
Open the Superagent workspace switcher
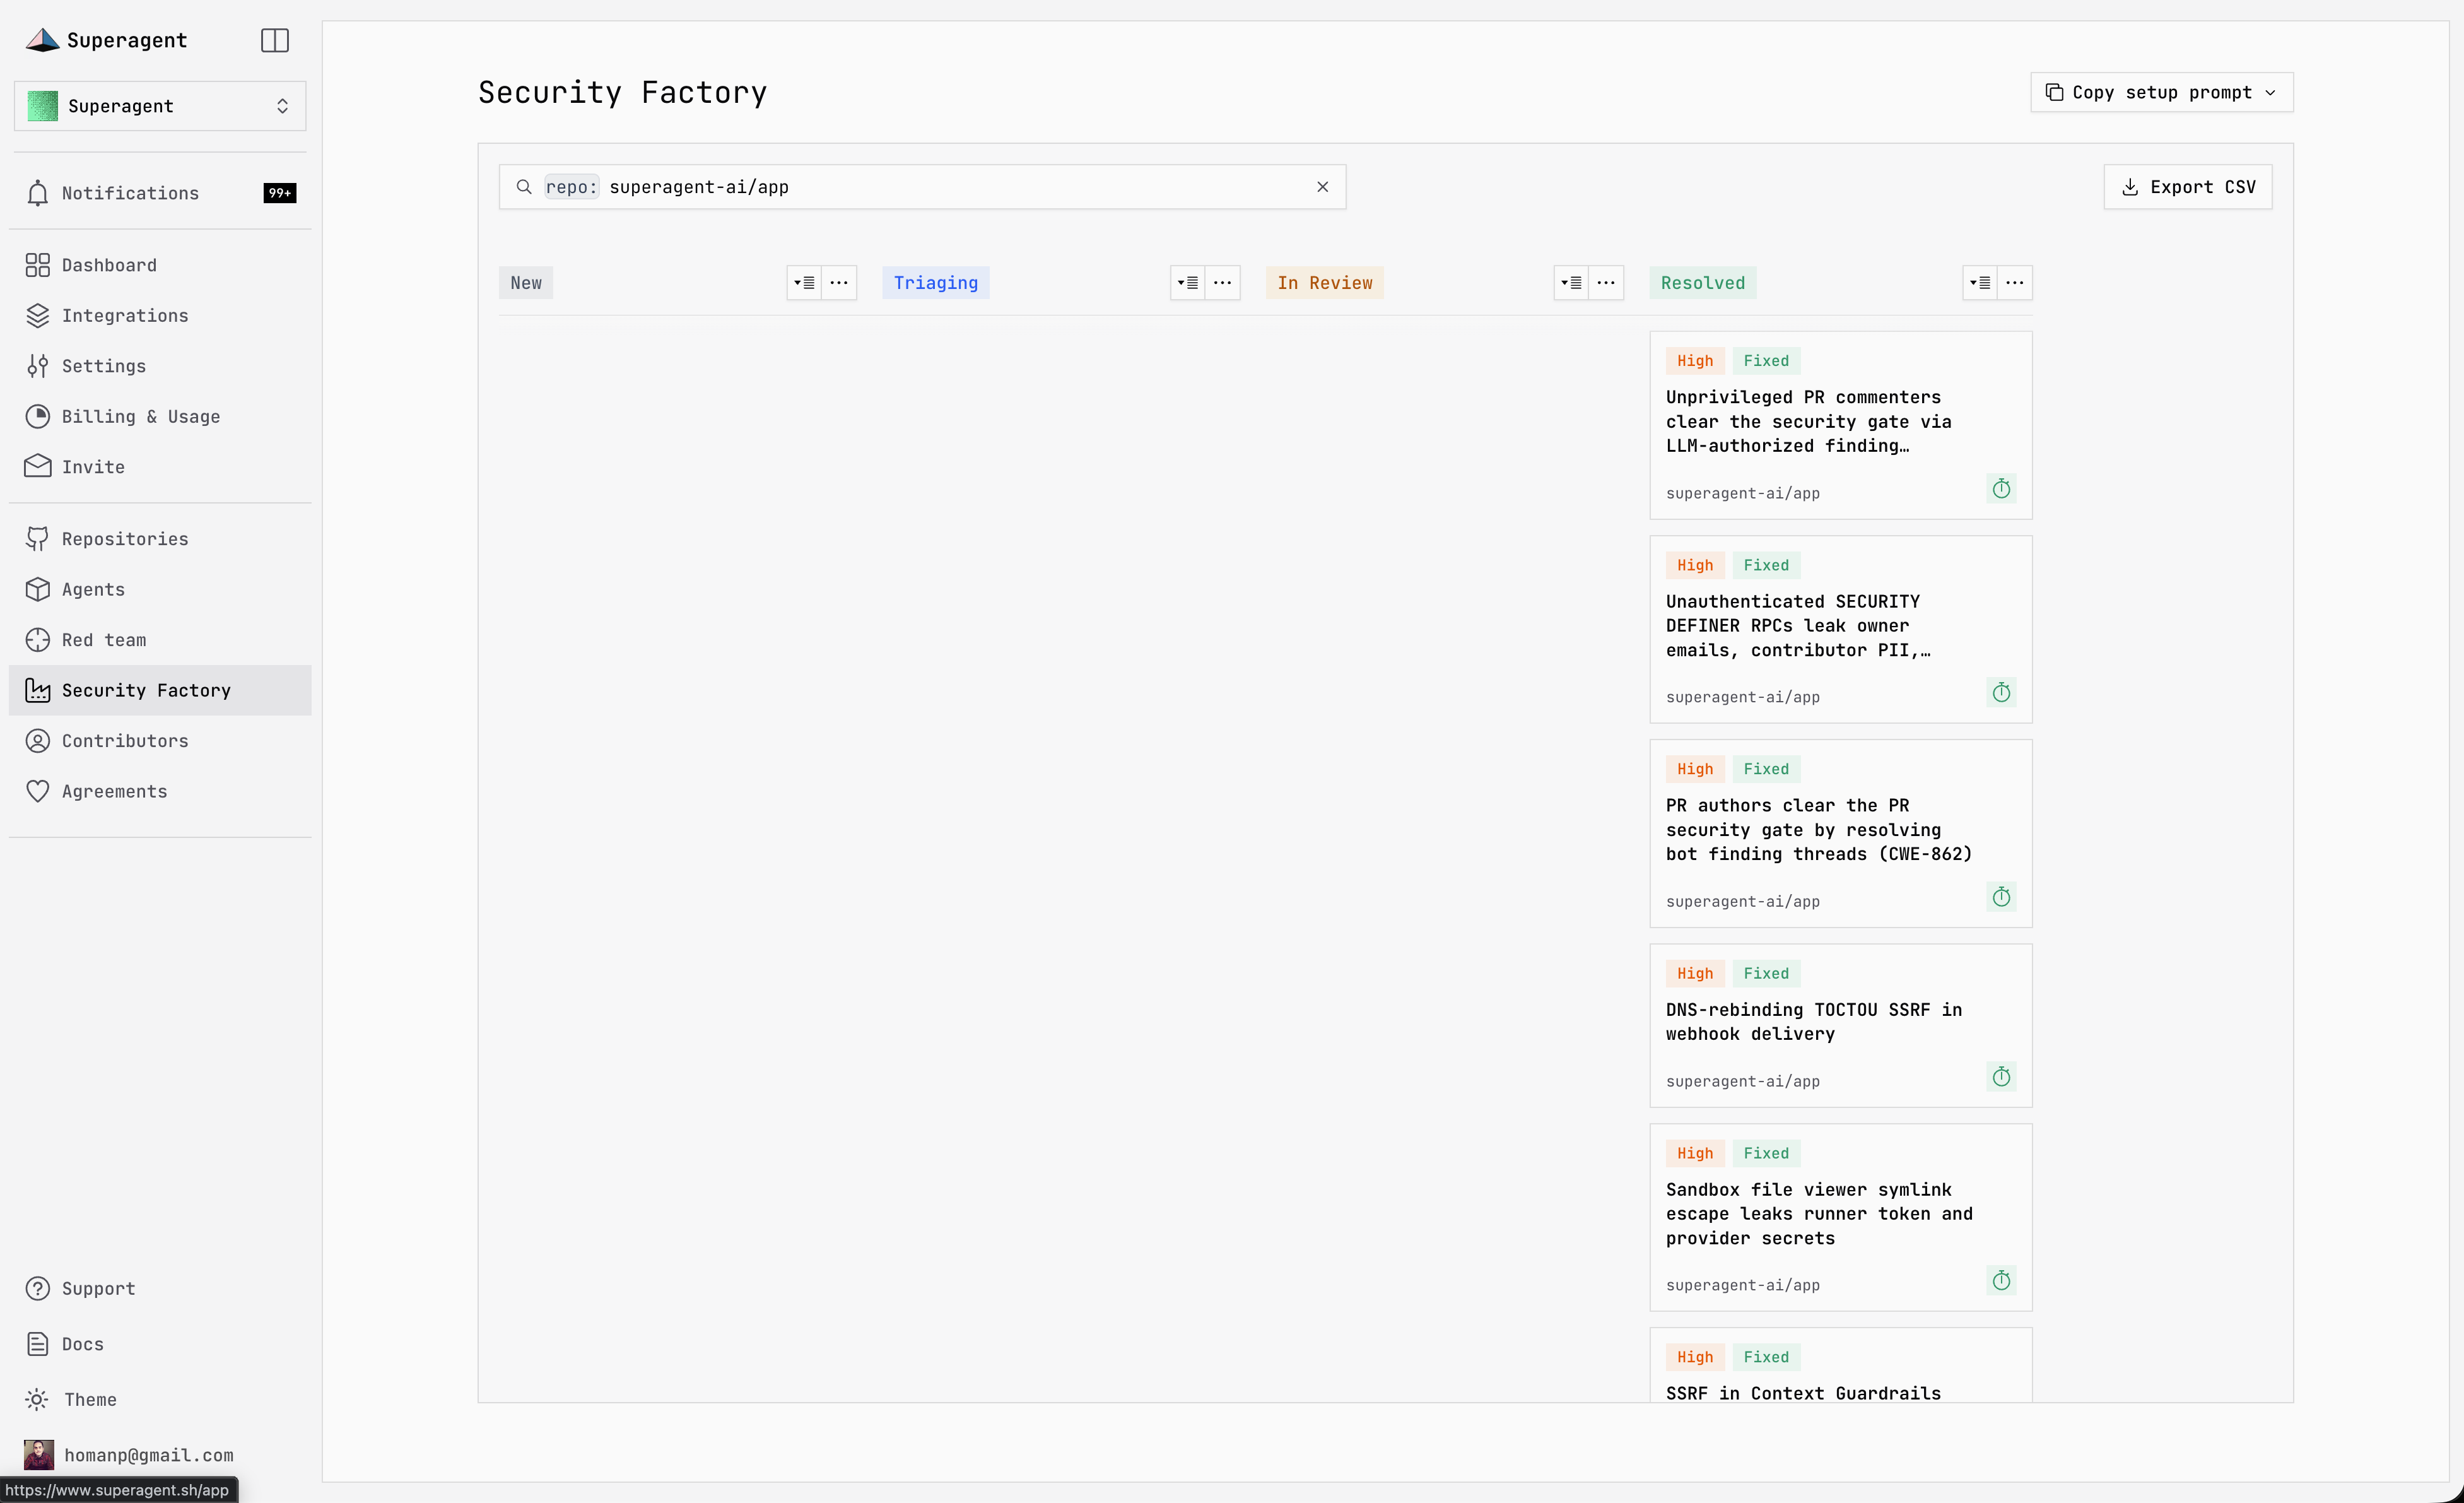point(160,106)
